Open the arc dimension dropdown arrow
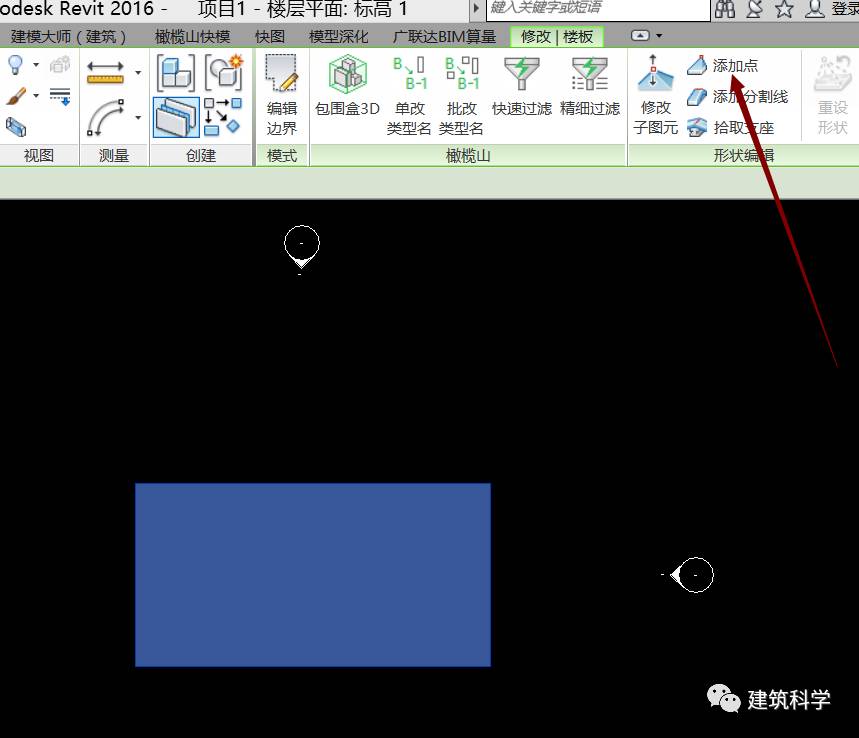 [138, 117]
